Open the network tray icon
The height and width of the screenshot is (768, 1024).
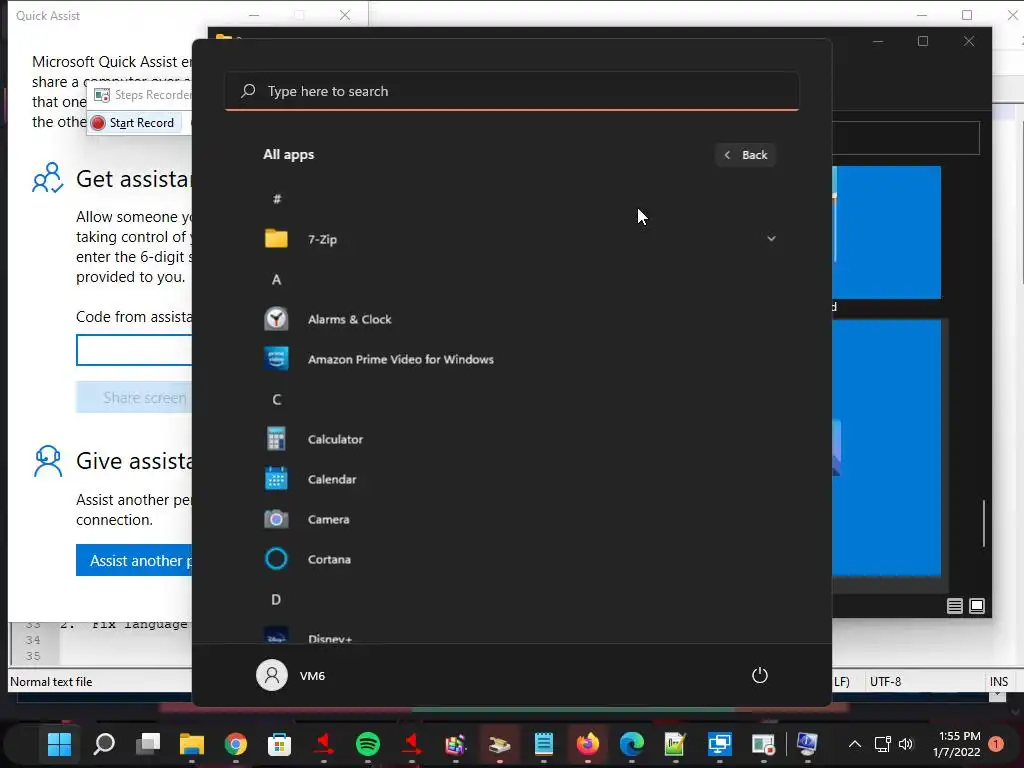pos(882,744)
